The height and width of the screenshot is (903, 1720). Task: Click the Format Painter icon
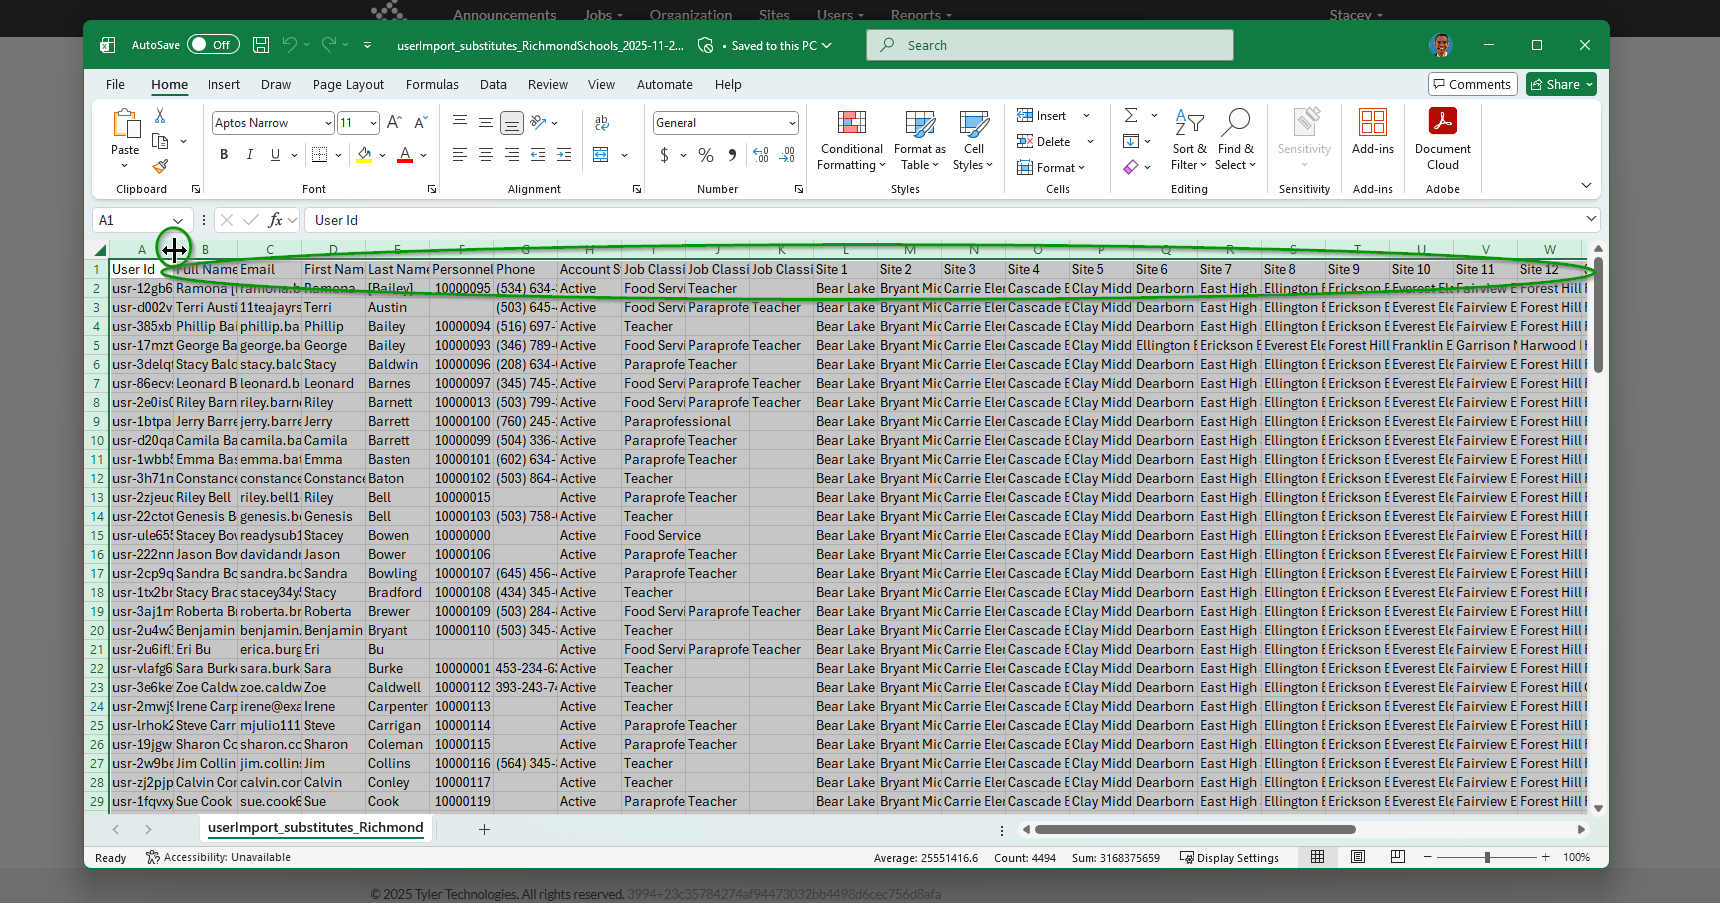click(160, 166)
